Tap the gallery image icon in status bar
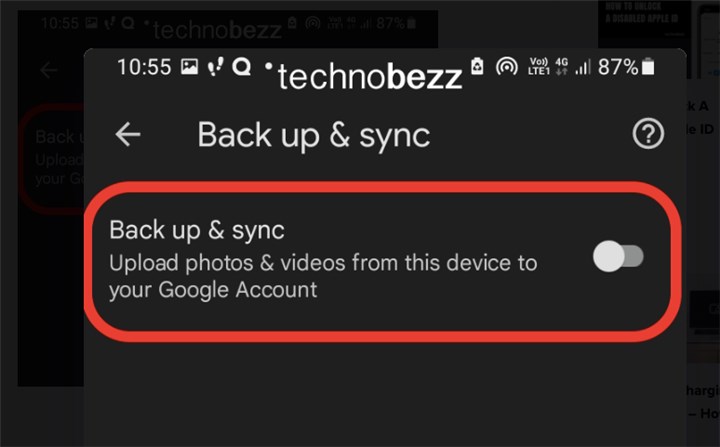Image resolution: width=720 pixels, height=447 pixels. (189, 68)
